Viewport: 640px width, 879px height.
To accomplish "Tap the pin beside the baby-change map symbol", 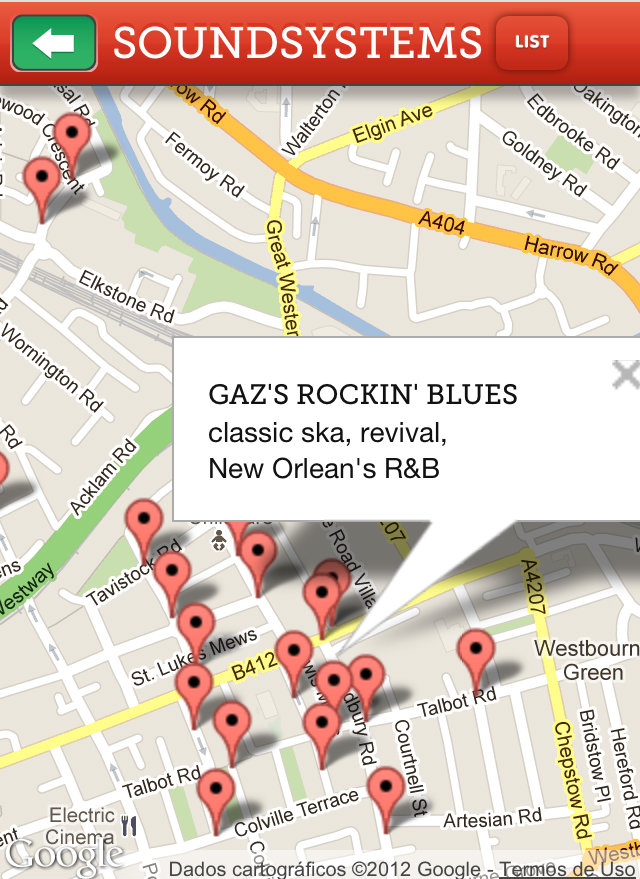I will pyautogui.click(x=257, y=553).
